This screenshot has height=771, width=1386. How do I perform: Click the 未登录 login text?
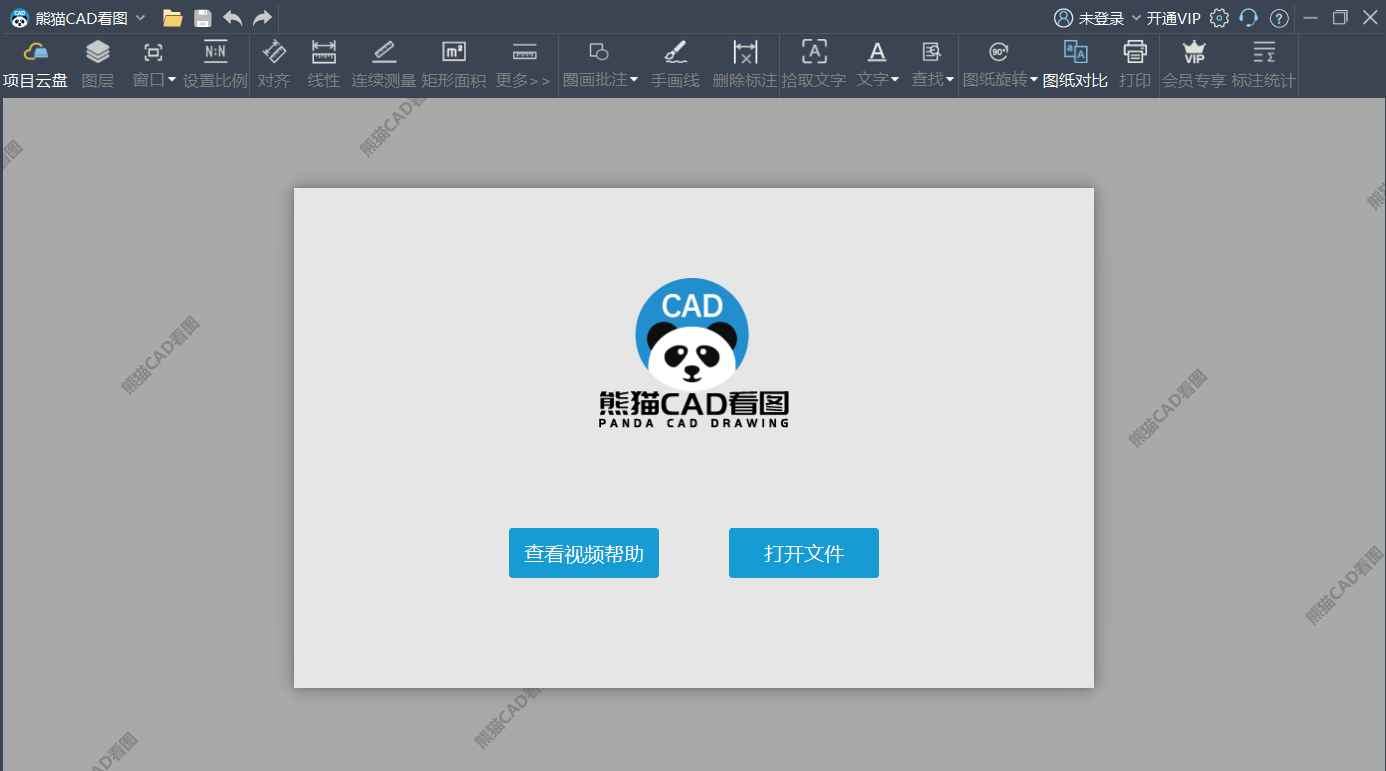point(1102,18)
